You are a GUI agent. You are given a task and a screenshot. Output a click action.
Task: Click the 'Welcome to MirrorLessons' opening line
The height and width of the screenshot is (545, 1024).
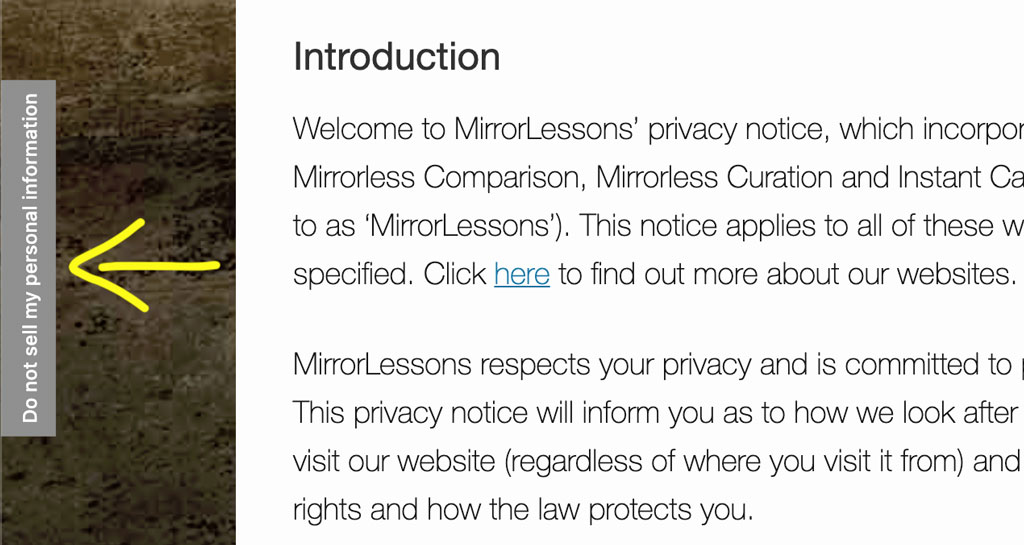(658, 129)
